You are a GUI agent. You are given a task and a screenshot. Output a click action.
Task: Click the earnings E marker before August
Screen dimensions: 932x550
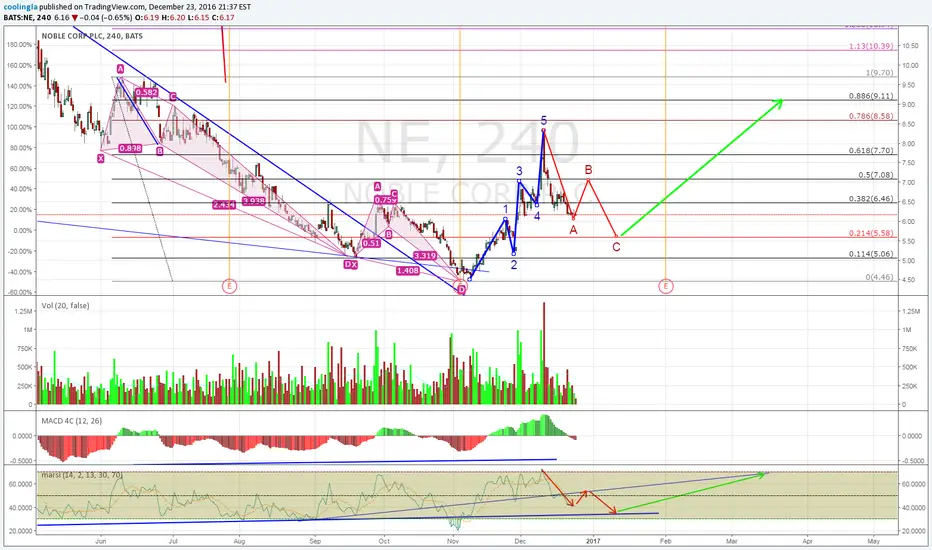229,287
